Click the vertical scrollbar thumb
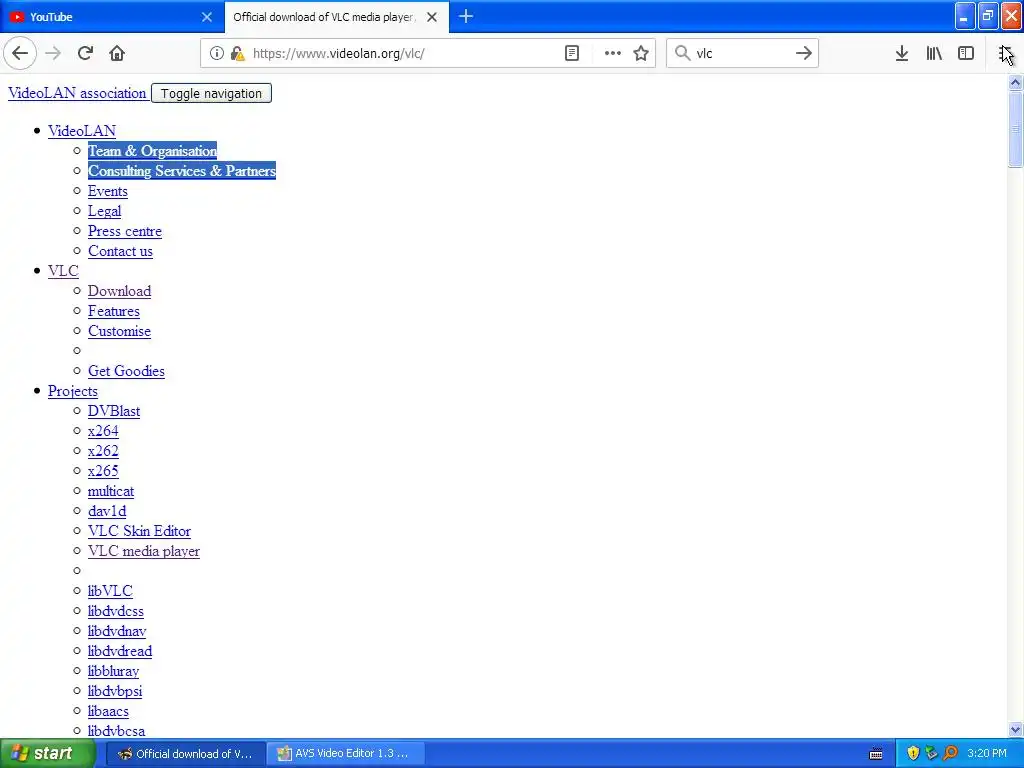Screen dimensions: 1024x768 [x=1015, y=129]
